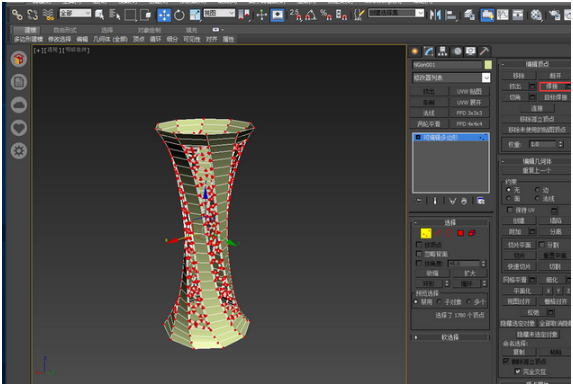Toggle the 按角度 checkbox

click(419, 263)
